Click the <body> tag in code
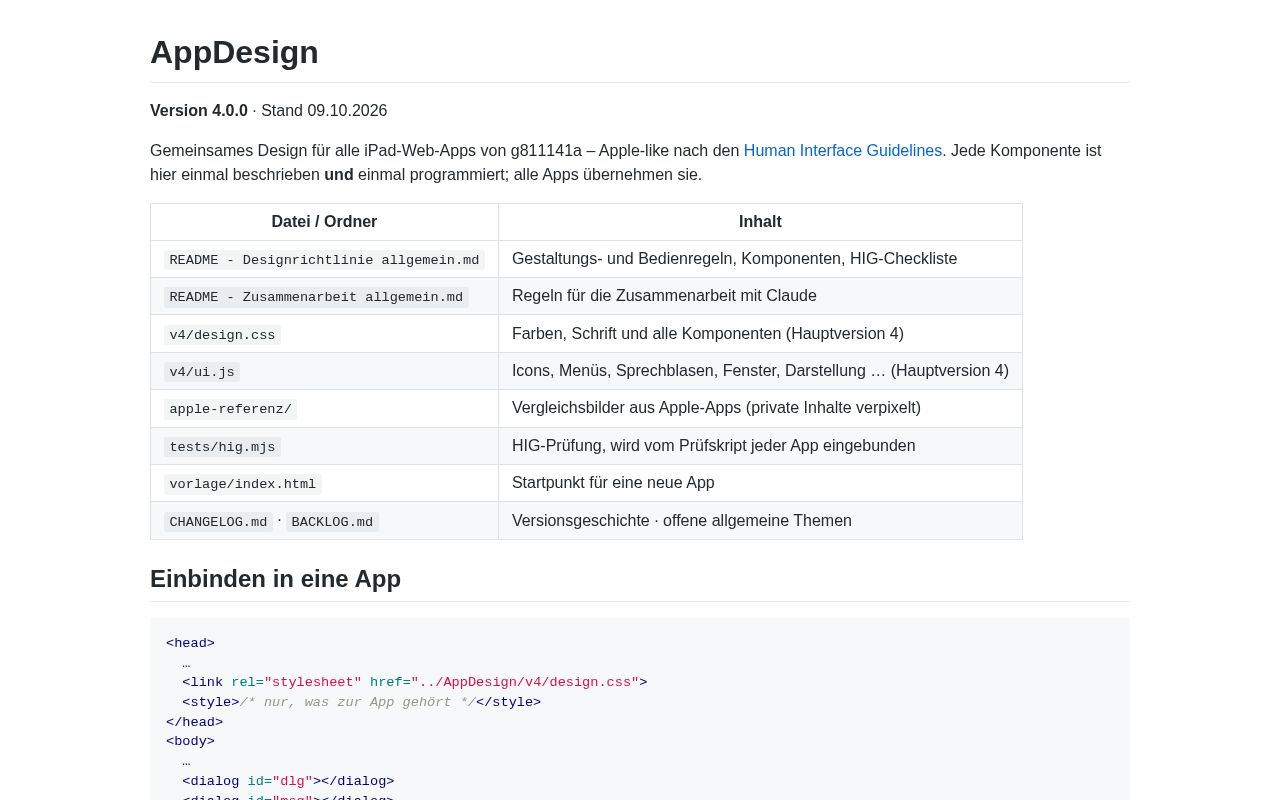Screen dimensions: 1280x800 tap(190, 742)
